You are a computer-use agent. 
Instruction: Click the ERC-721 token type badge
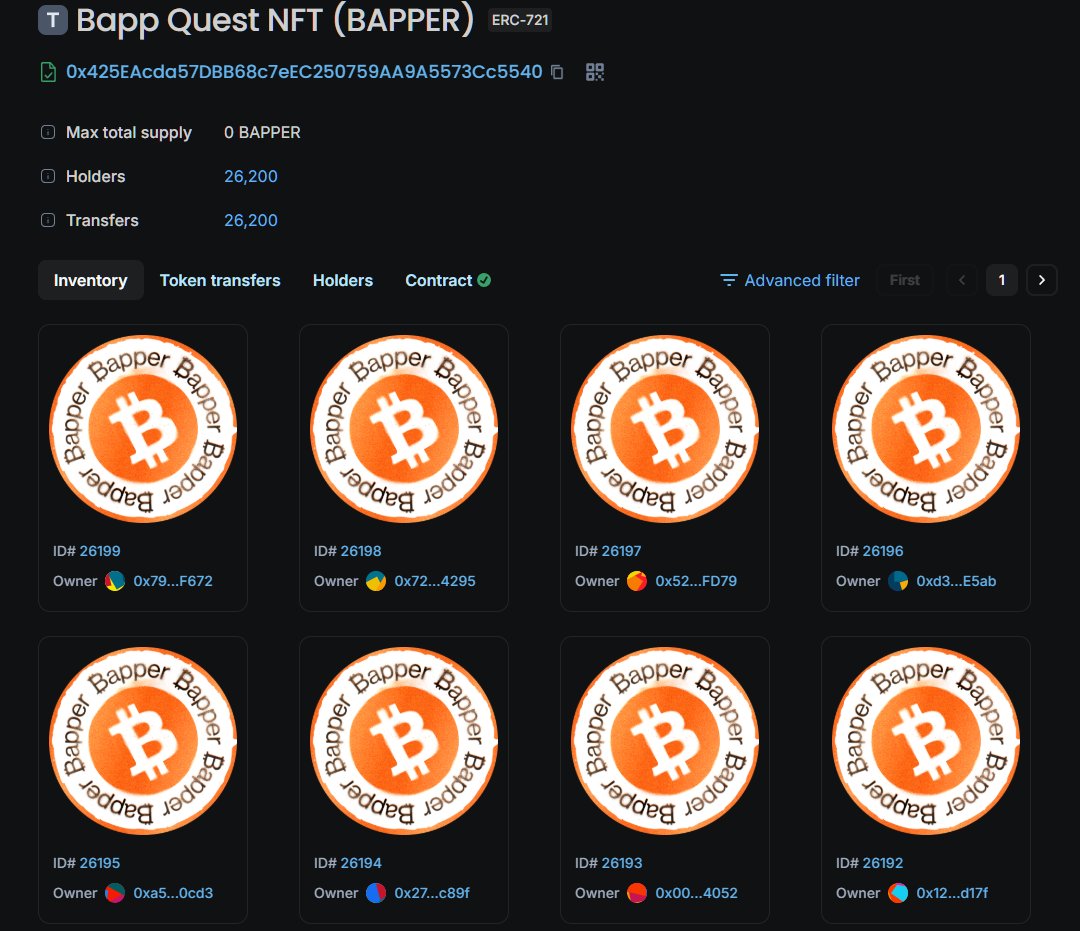[x=520, y=20]
